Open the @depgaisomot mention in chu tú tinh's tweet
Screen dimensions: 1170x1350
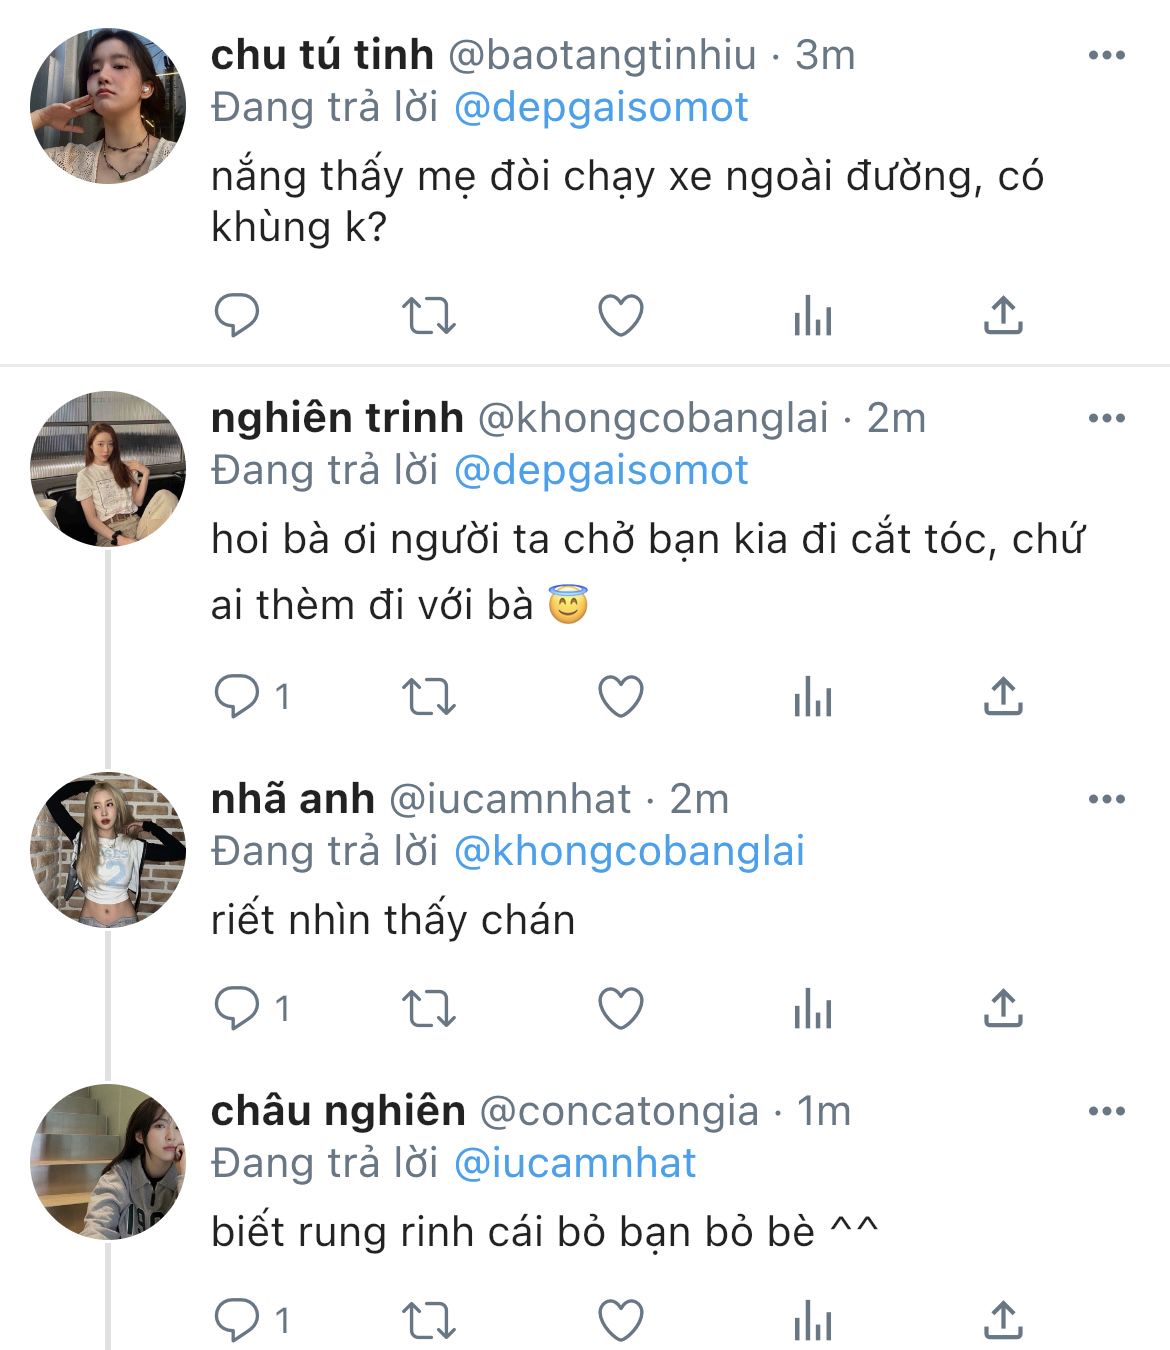[601, 107]
